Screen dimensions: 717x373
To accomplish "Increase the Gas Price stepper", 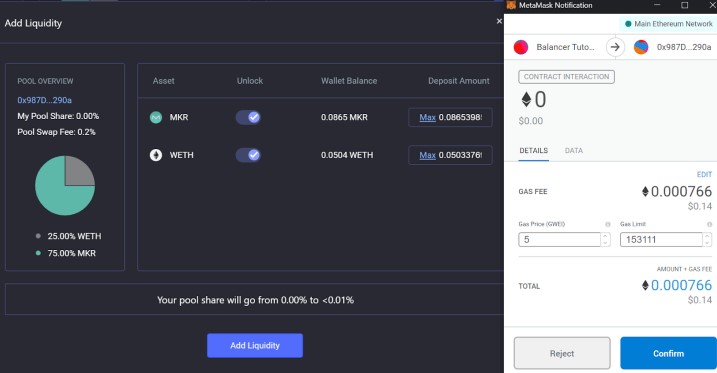I will click(x=605, y=236).
